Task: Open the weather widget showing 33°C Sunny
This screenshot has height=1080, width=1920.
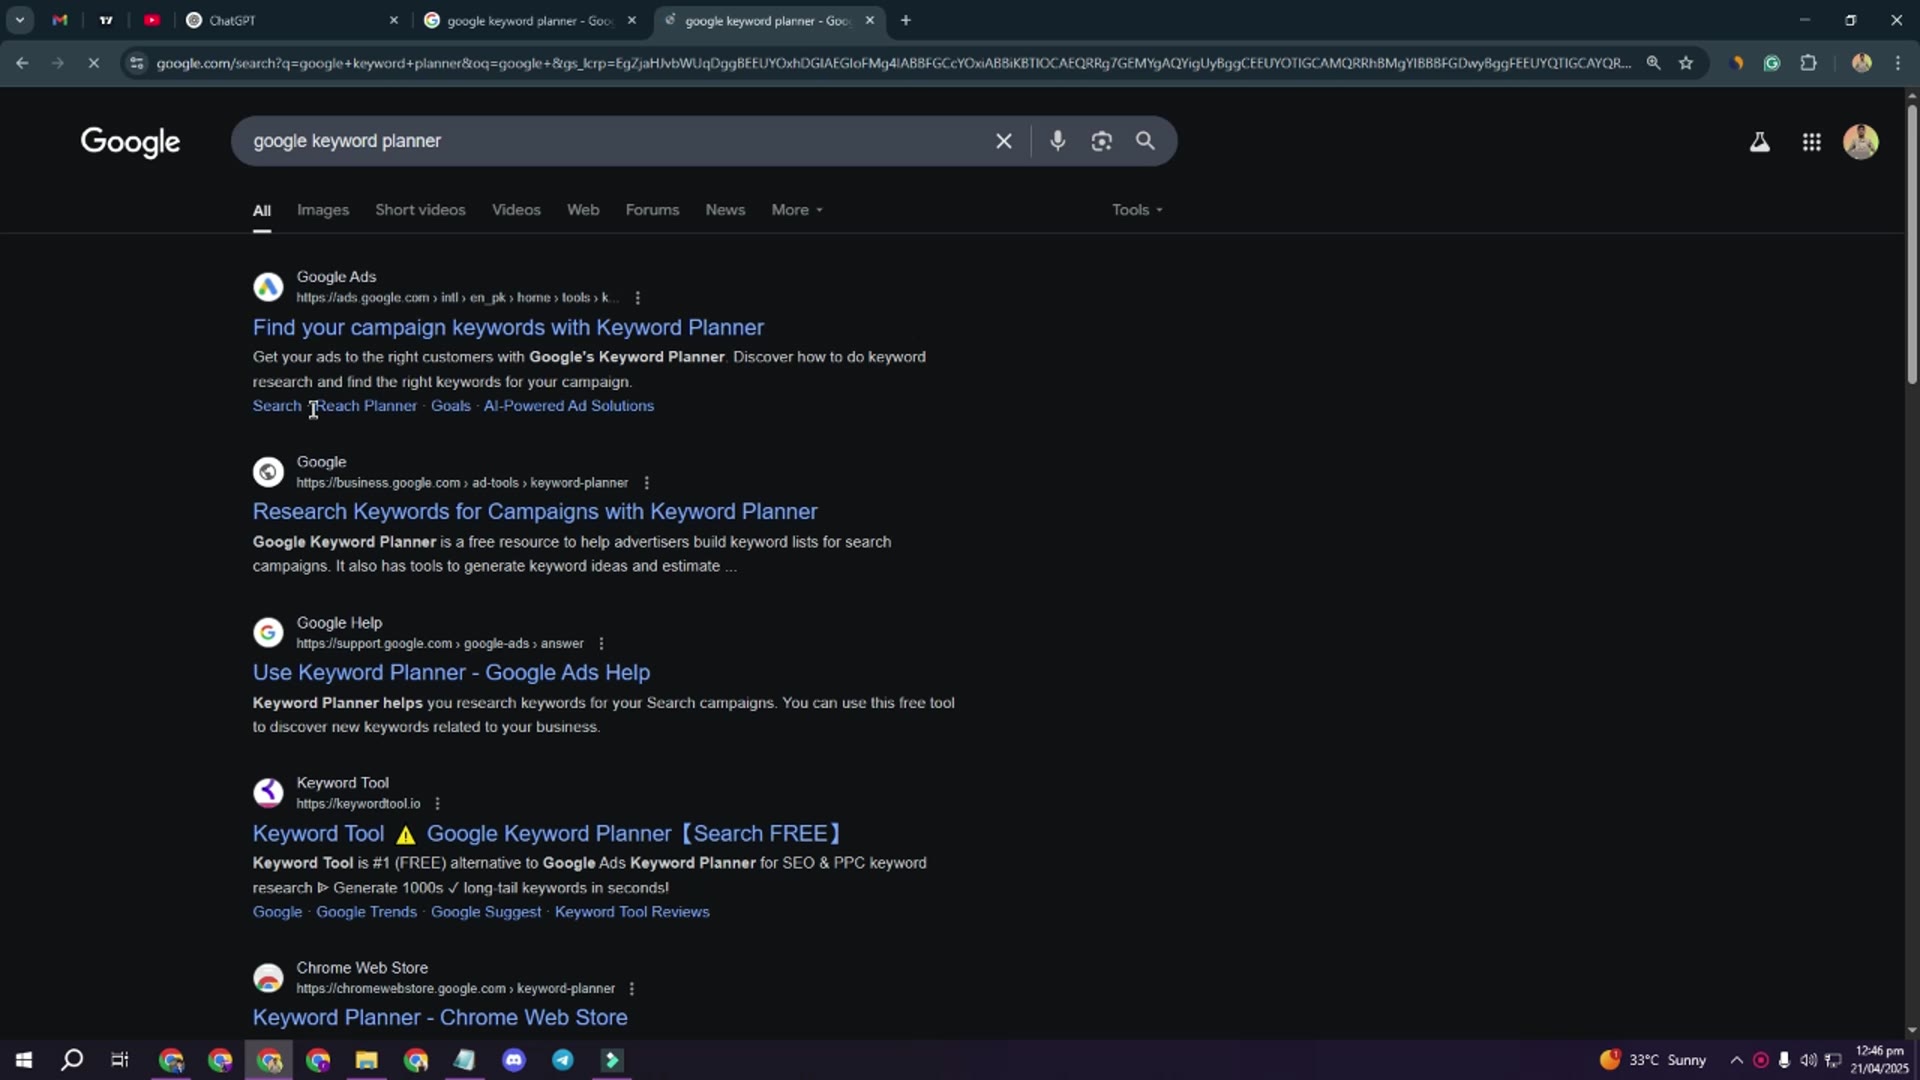Action: pyautogui.click(x=1653, y=1060)
